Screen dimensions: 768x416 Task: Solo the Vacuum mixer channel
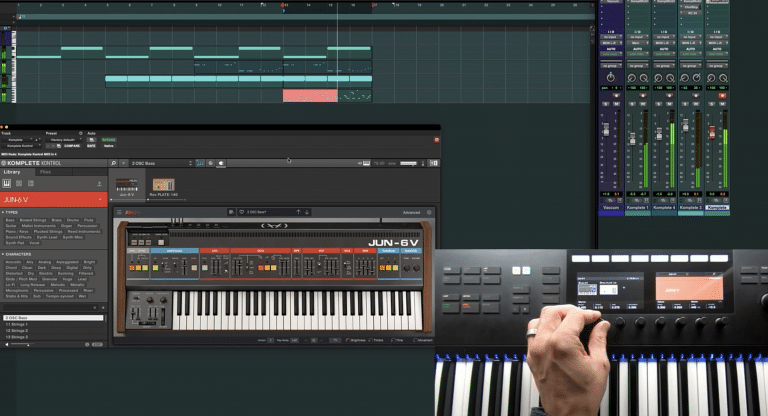click(606, 104)
